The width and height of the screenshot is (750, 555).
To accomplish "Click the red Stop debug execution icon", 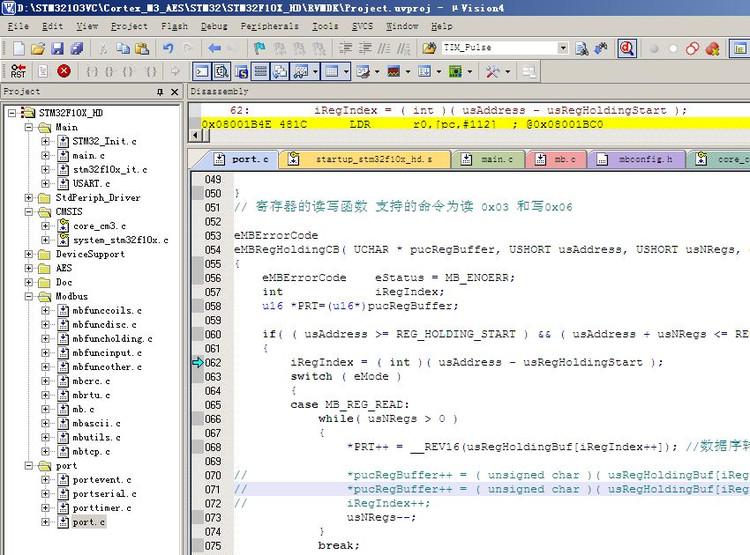I will pyautogui.click(x=64, y=71).
